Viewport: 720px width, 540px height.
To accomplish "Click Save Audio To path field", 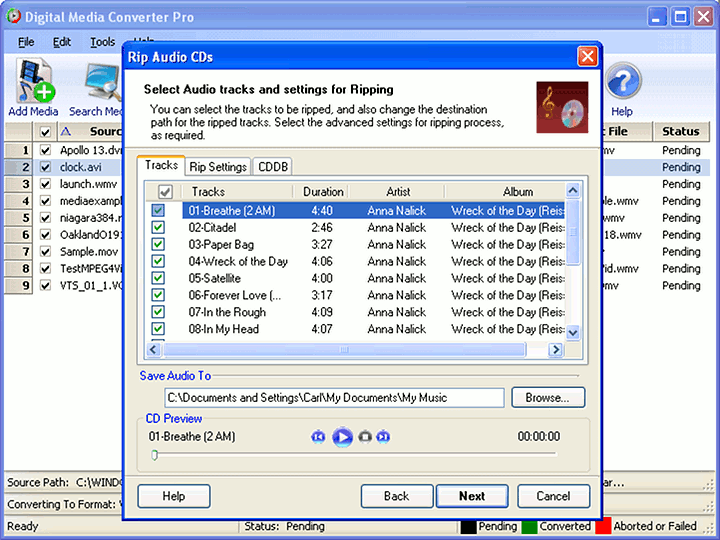I will [x=334, y=398].
